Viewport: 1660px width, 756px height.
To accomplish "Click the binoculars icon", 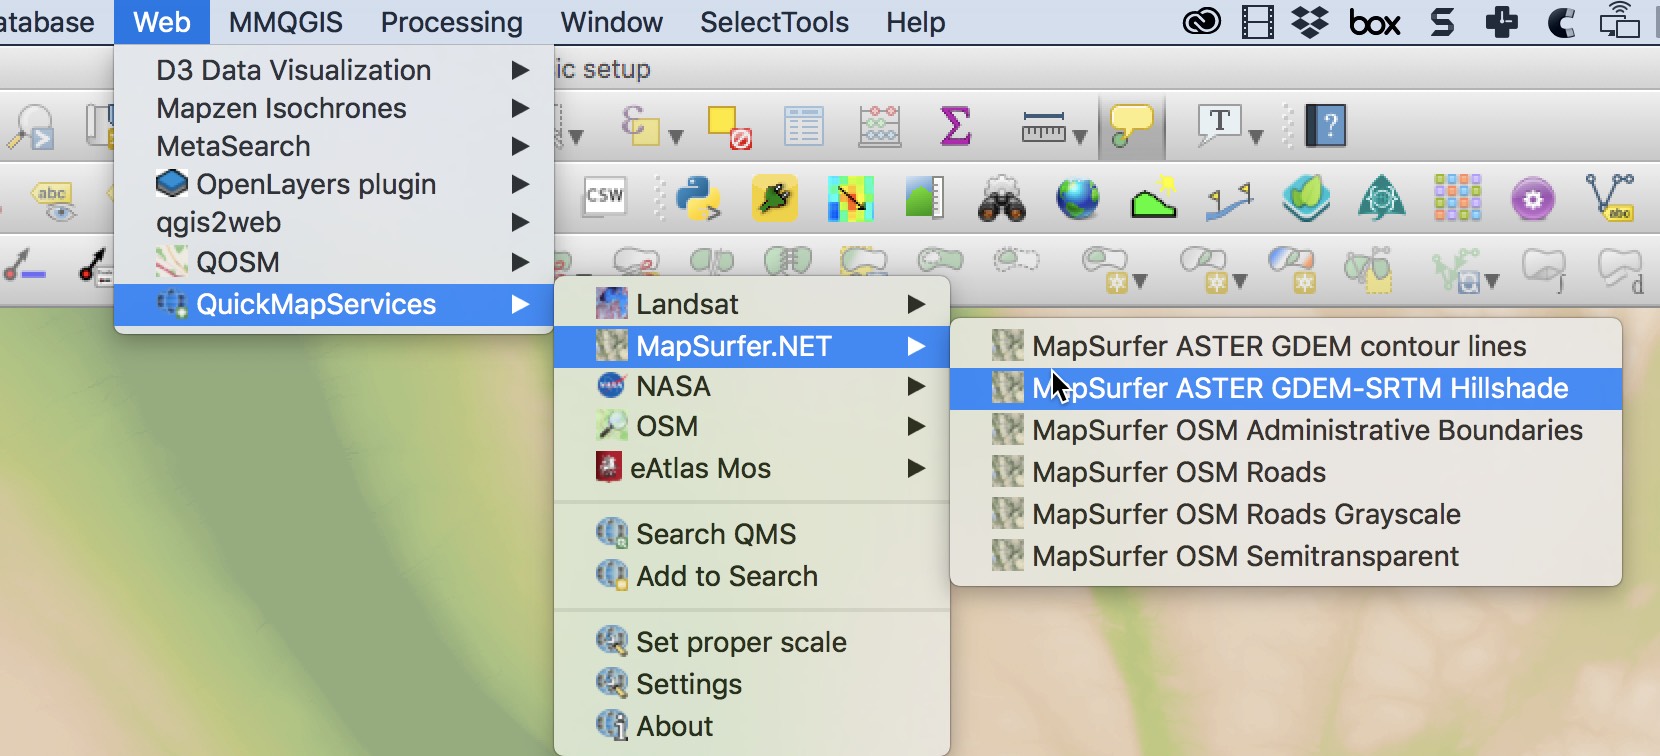I will (x=1001, y=198).
